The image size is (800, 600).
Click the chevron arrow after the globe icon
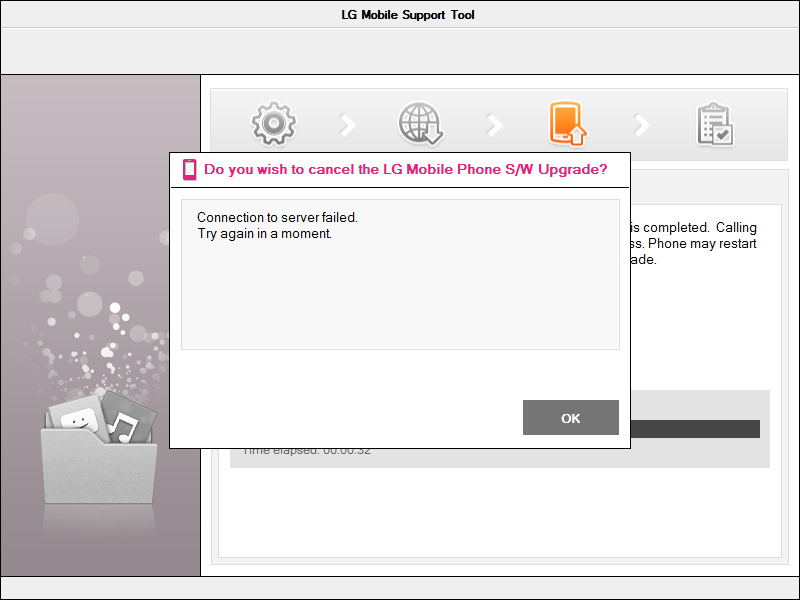[x=495, y=125]
